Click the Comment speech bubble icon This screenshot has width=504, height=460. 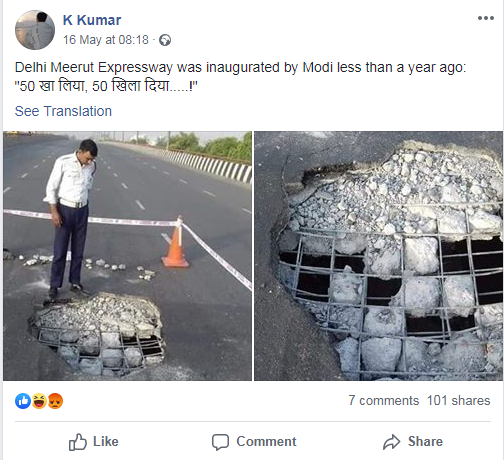click(x=220, y=442)
